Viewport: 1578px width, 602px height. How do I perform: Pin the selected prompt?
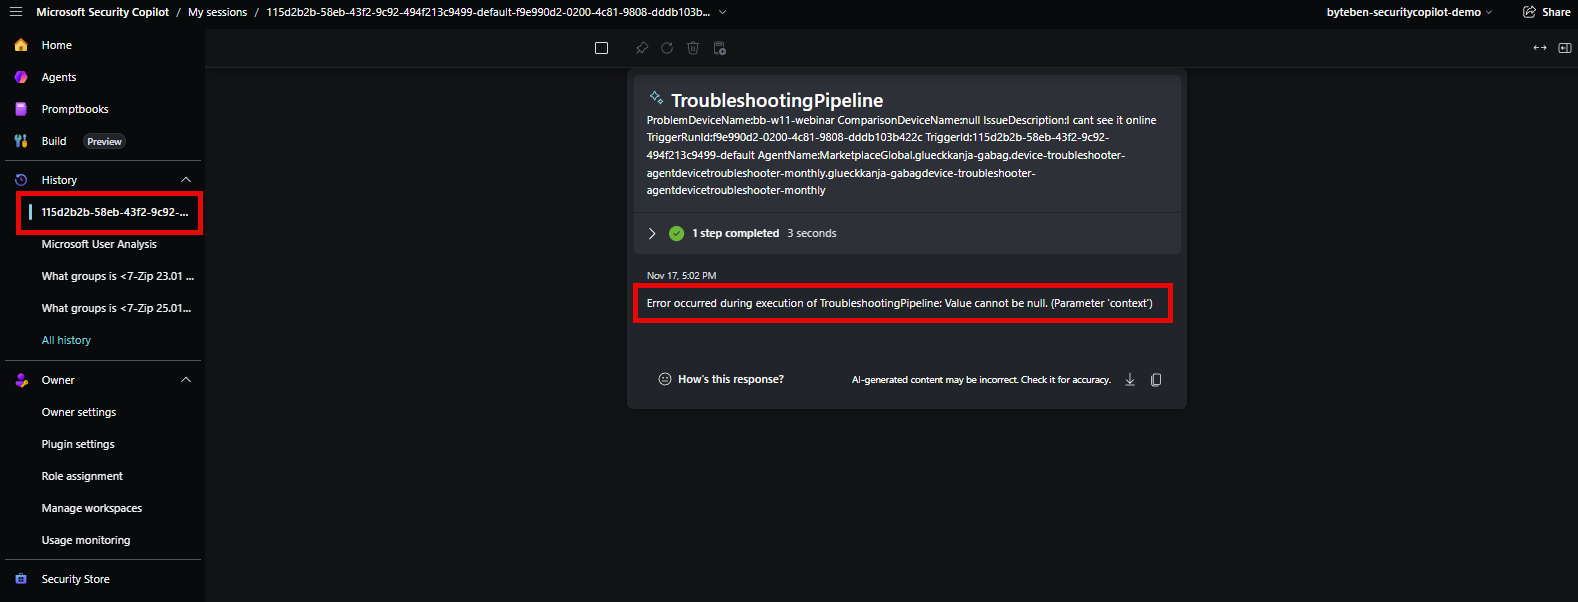pyautogui.click(x=642, y=48)
